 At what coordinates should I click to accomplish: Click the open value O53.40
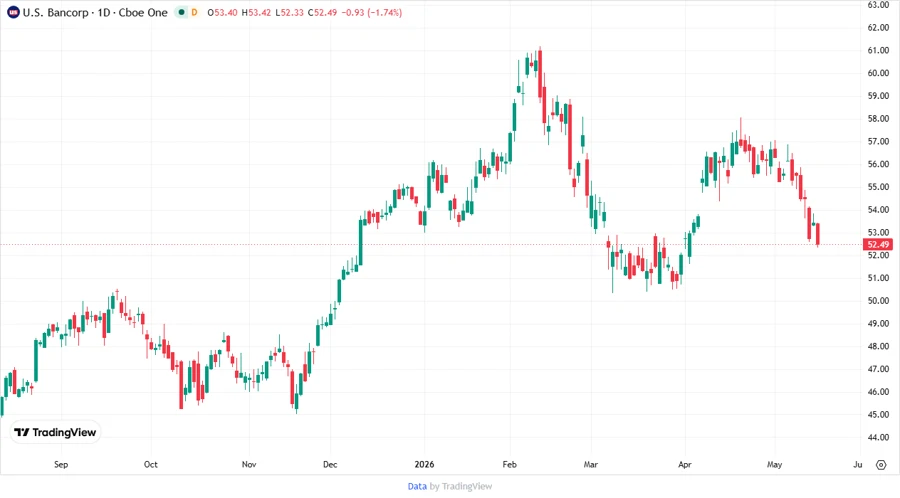tap(222, 13)
